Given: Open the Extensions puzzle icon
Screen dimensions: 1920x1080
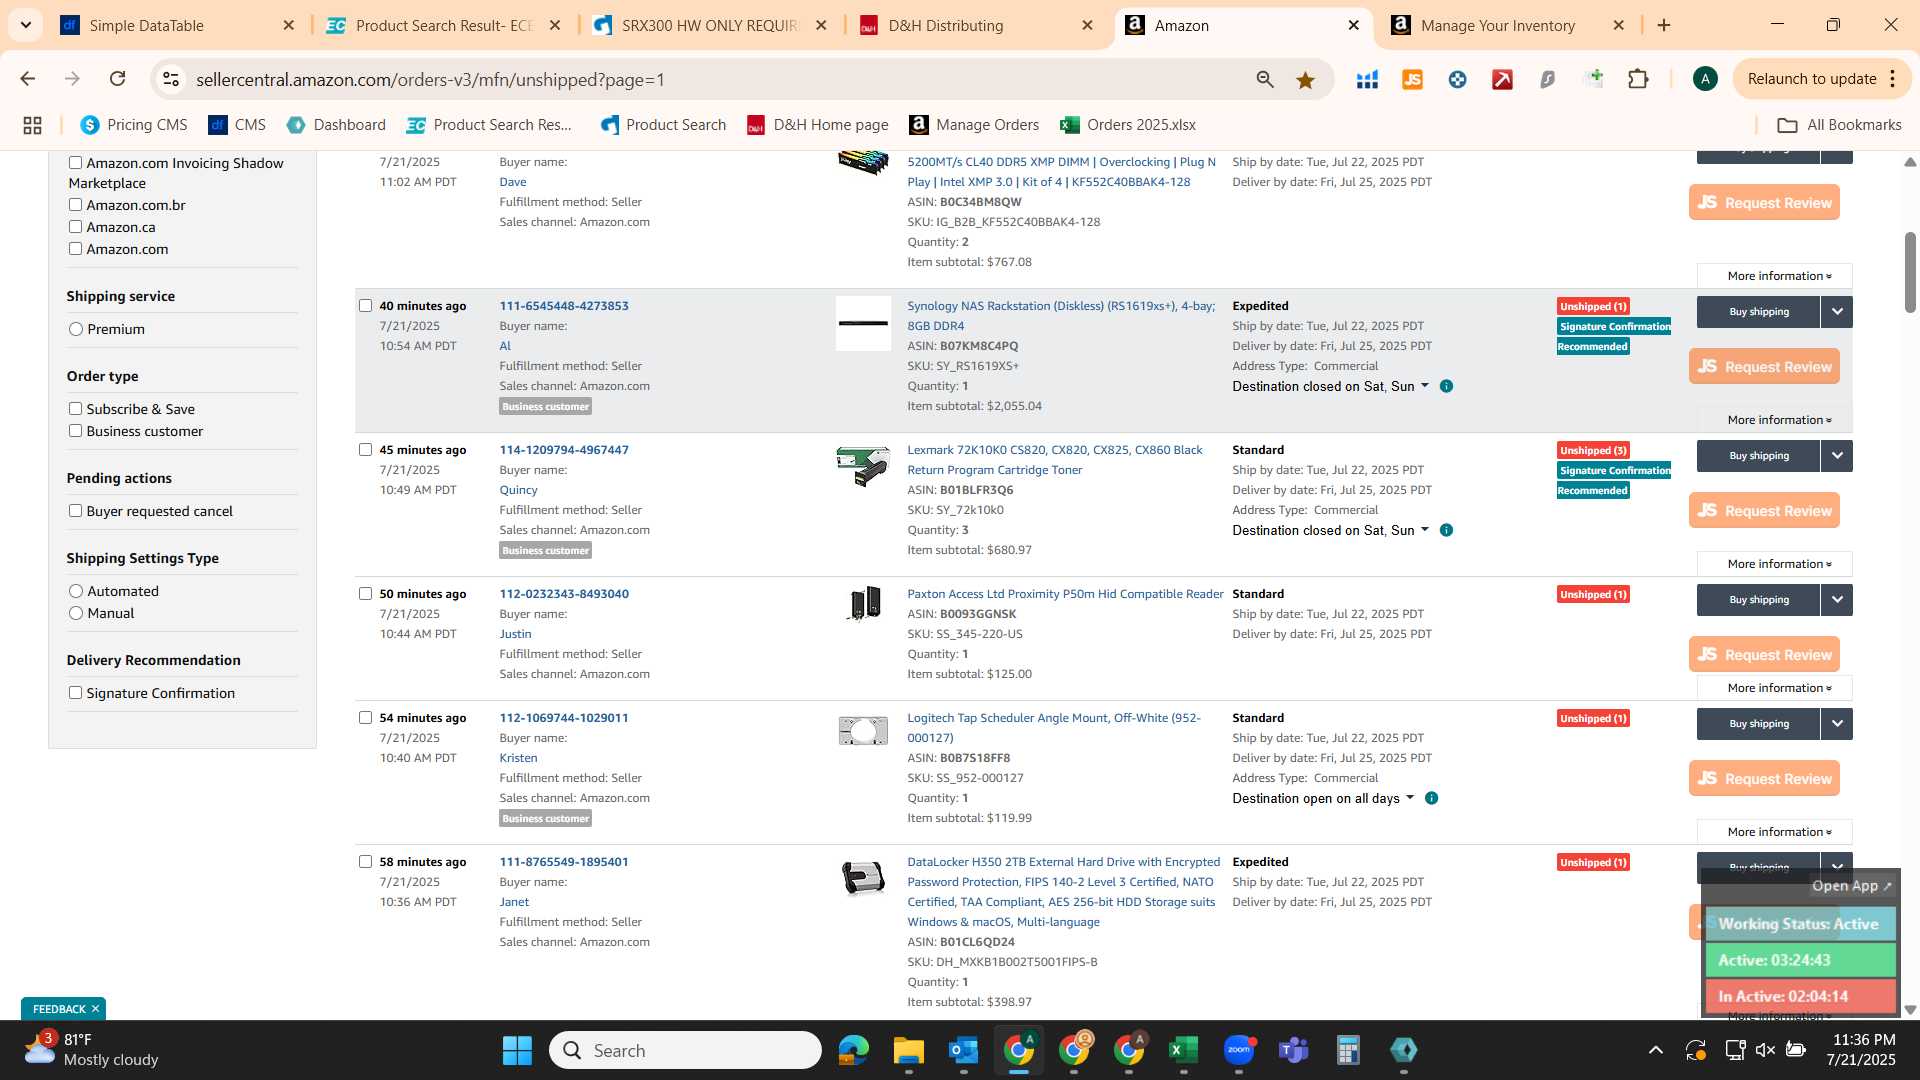Looking at the screenshot, I should coord(1638,79).
